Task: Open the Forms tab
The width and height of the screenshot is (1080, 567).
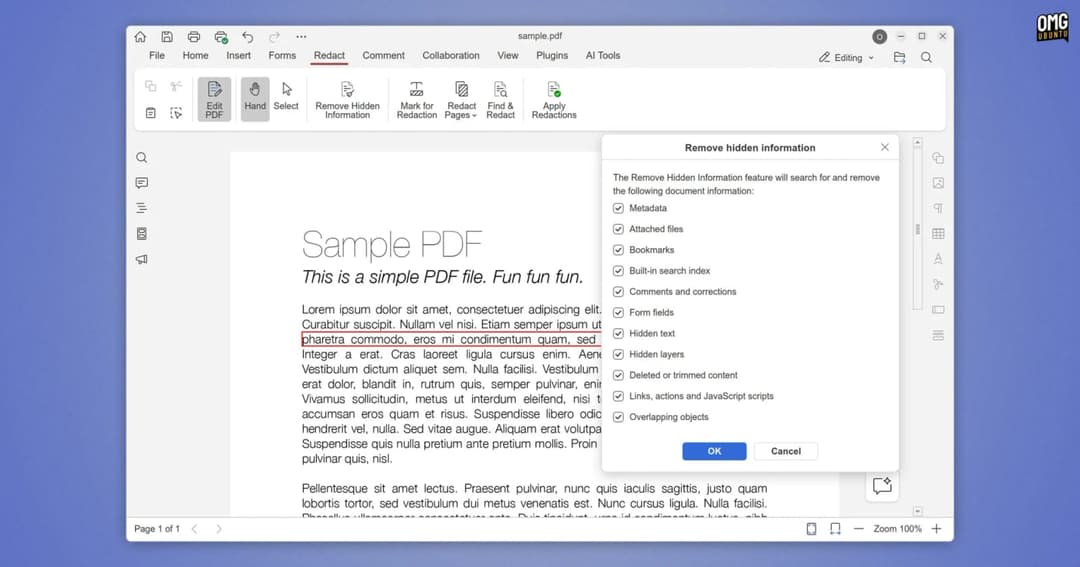Action: (282, 55)
